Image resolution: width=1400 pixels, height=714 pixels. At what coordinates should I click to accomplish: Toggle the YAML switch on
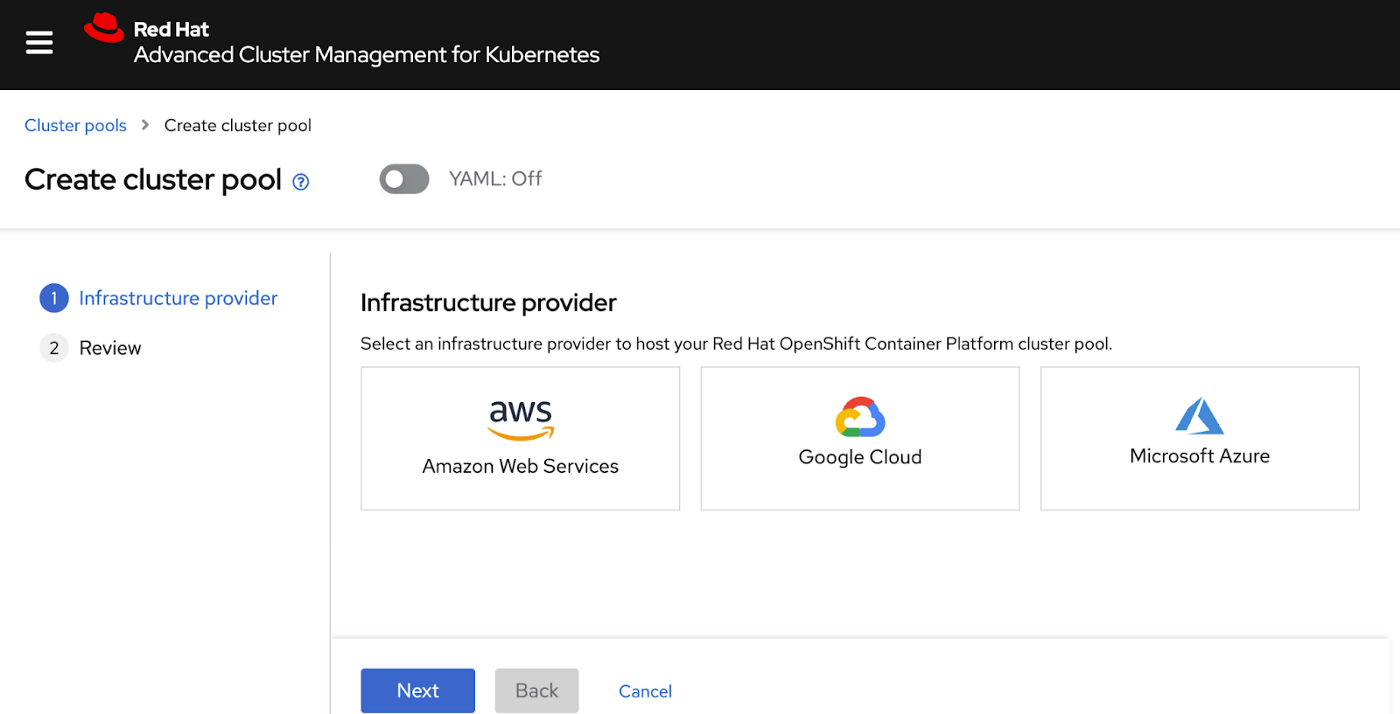404,179
